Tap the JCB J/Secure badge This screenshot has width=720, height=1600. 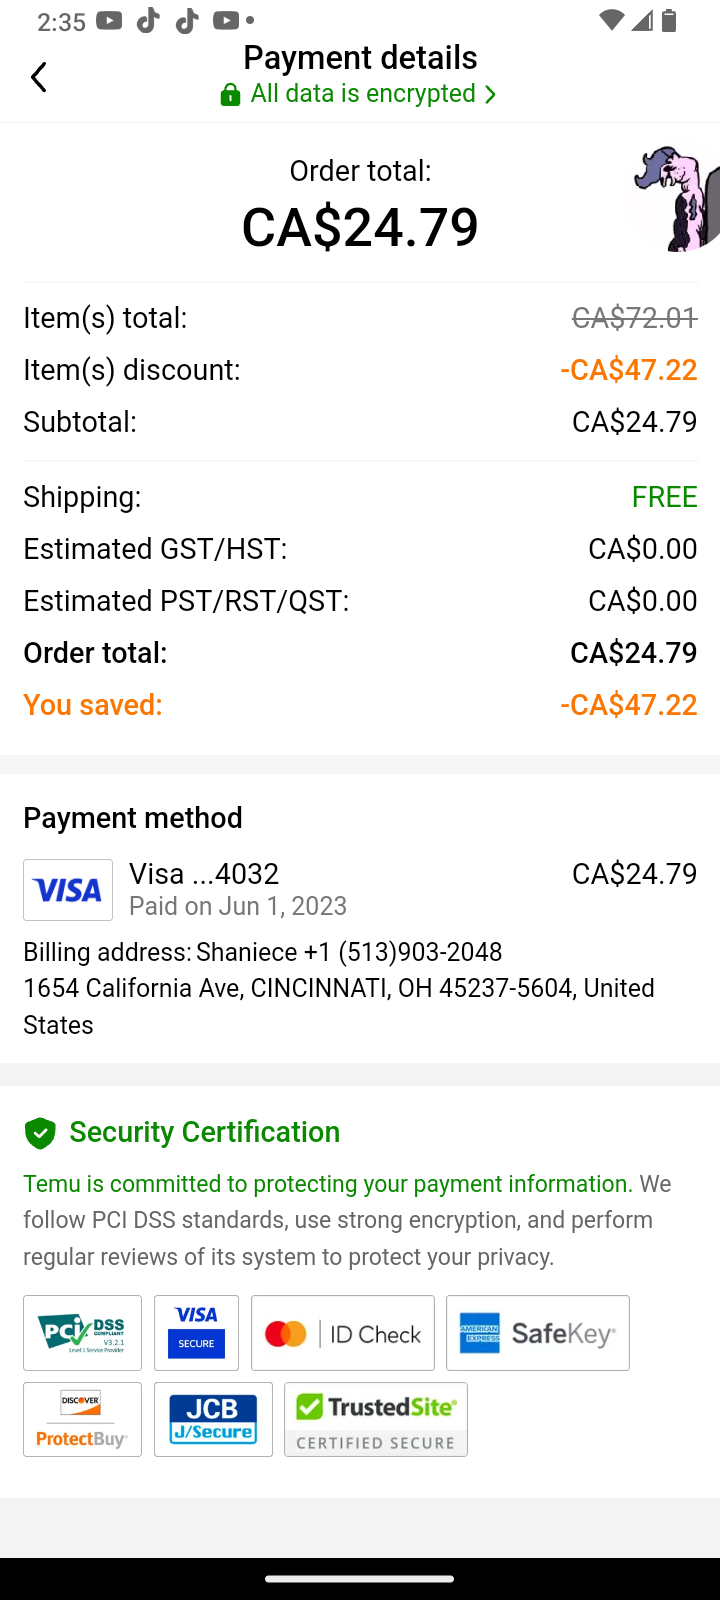[213, 1419]
